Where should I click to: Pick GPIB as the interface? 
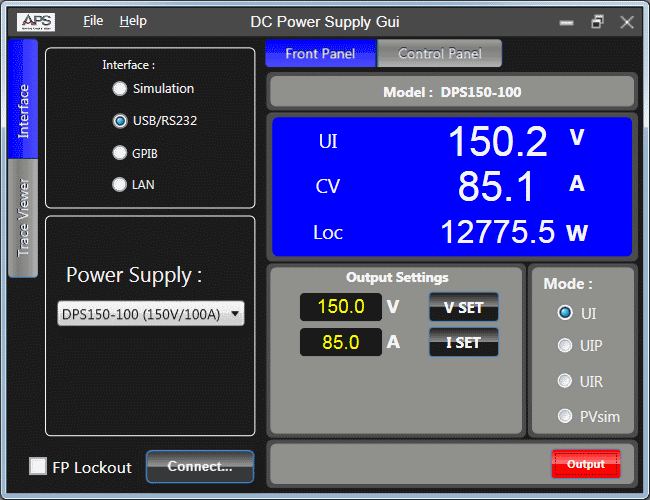(120, 154)
